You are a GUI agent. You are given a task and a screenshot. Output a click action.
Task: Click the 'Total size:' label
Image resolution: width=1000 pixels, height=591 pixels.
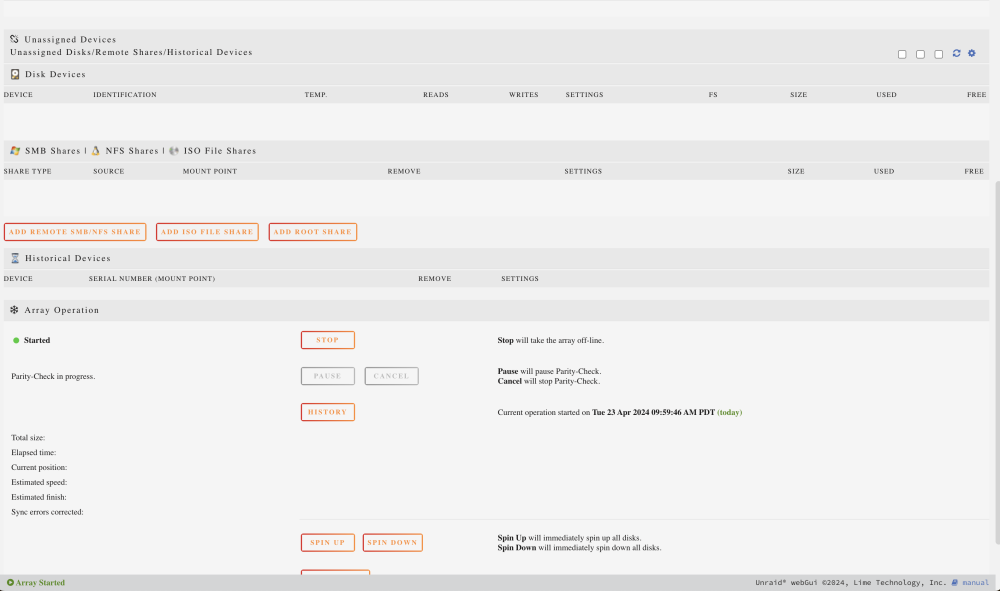coord(28,438)
